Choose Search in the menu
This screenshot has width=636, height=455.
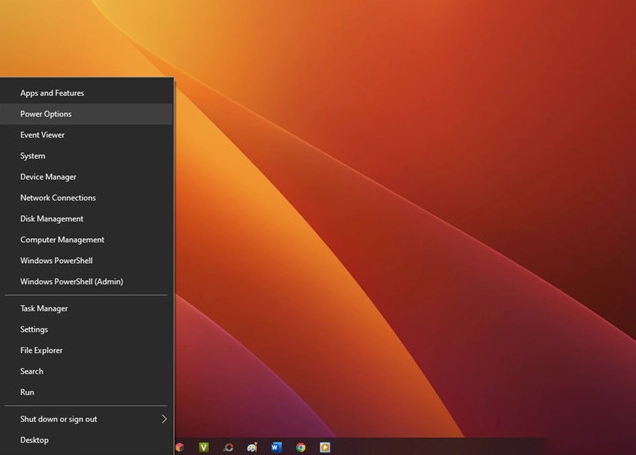pos(86,371)
